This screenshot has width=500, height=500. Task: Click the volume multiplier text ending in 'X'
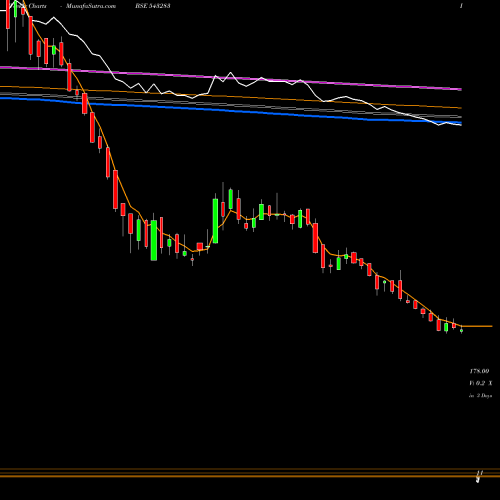(x=481, y=383)
